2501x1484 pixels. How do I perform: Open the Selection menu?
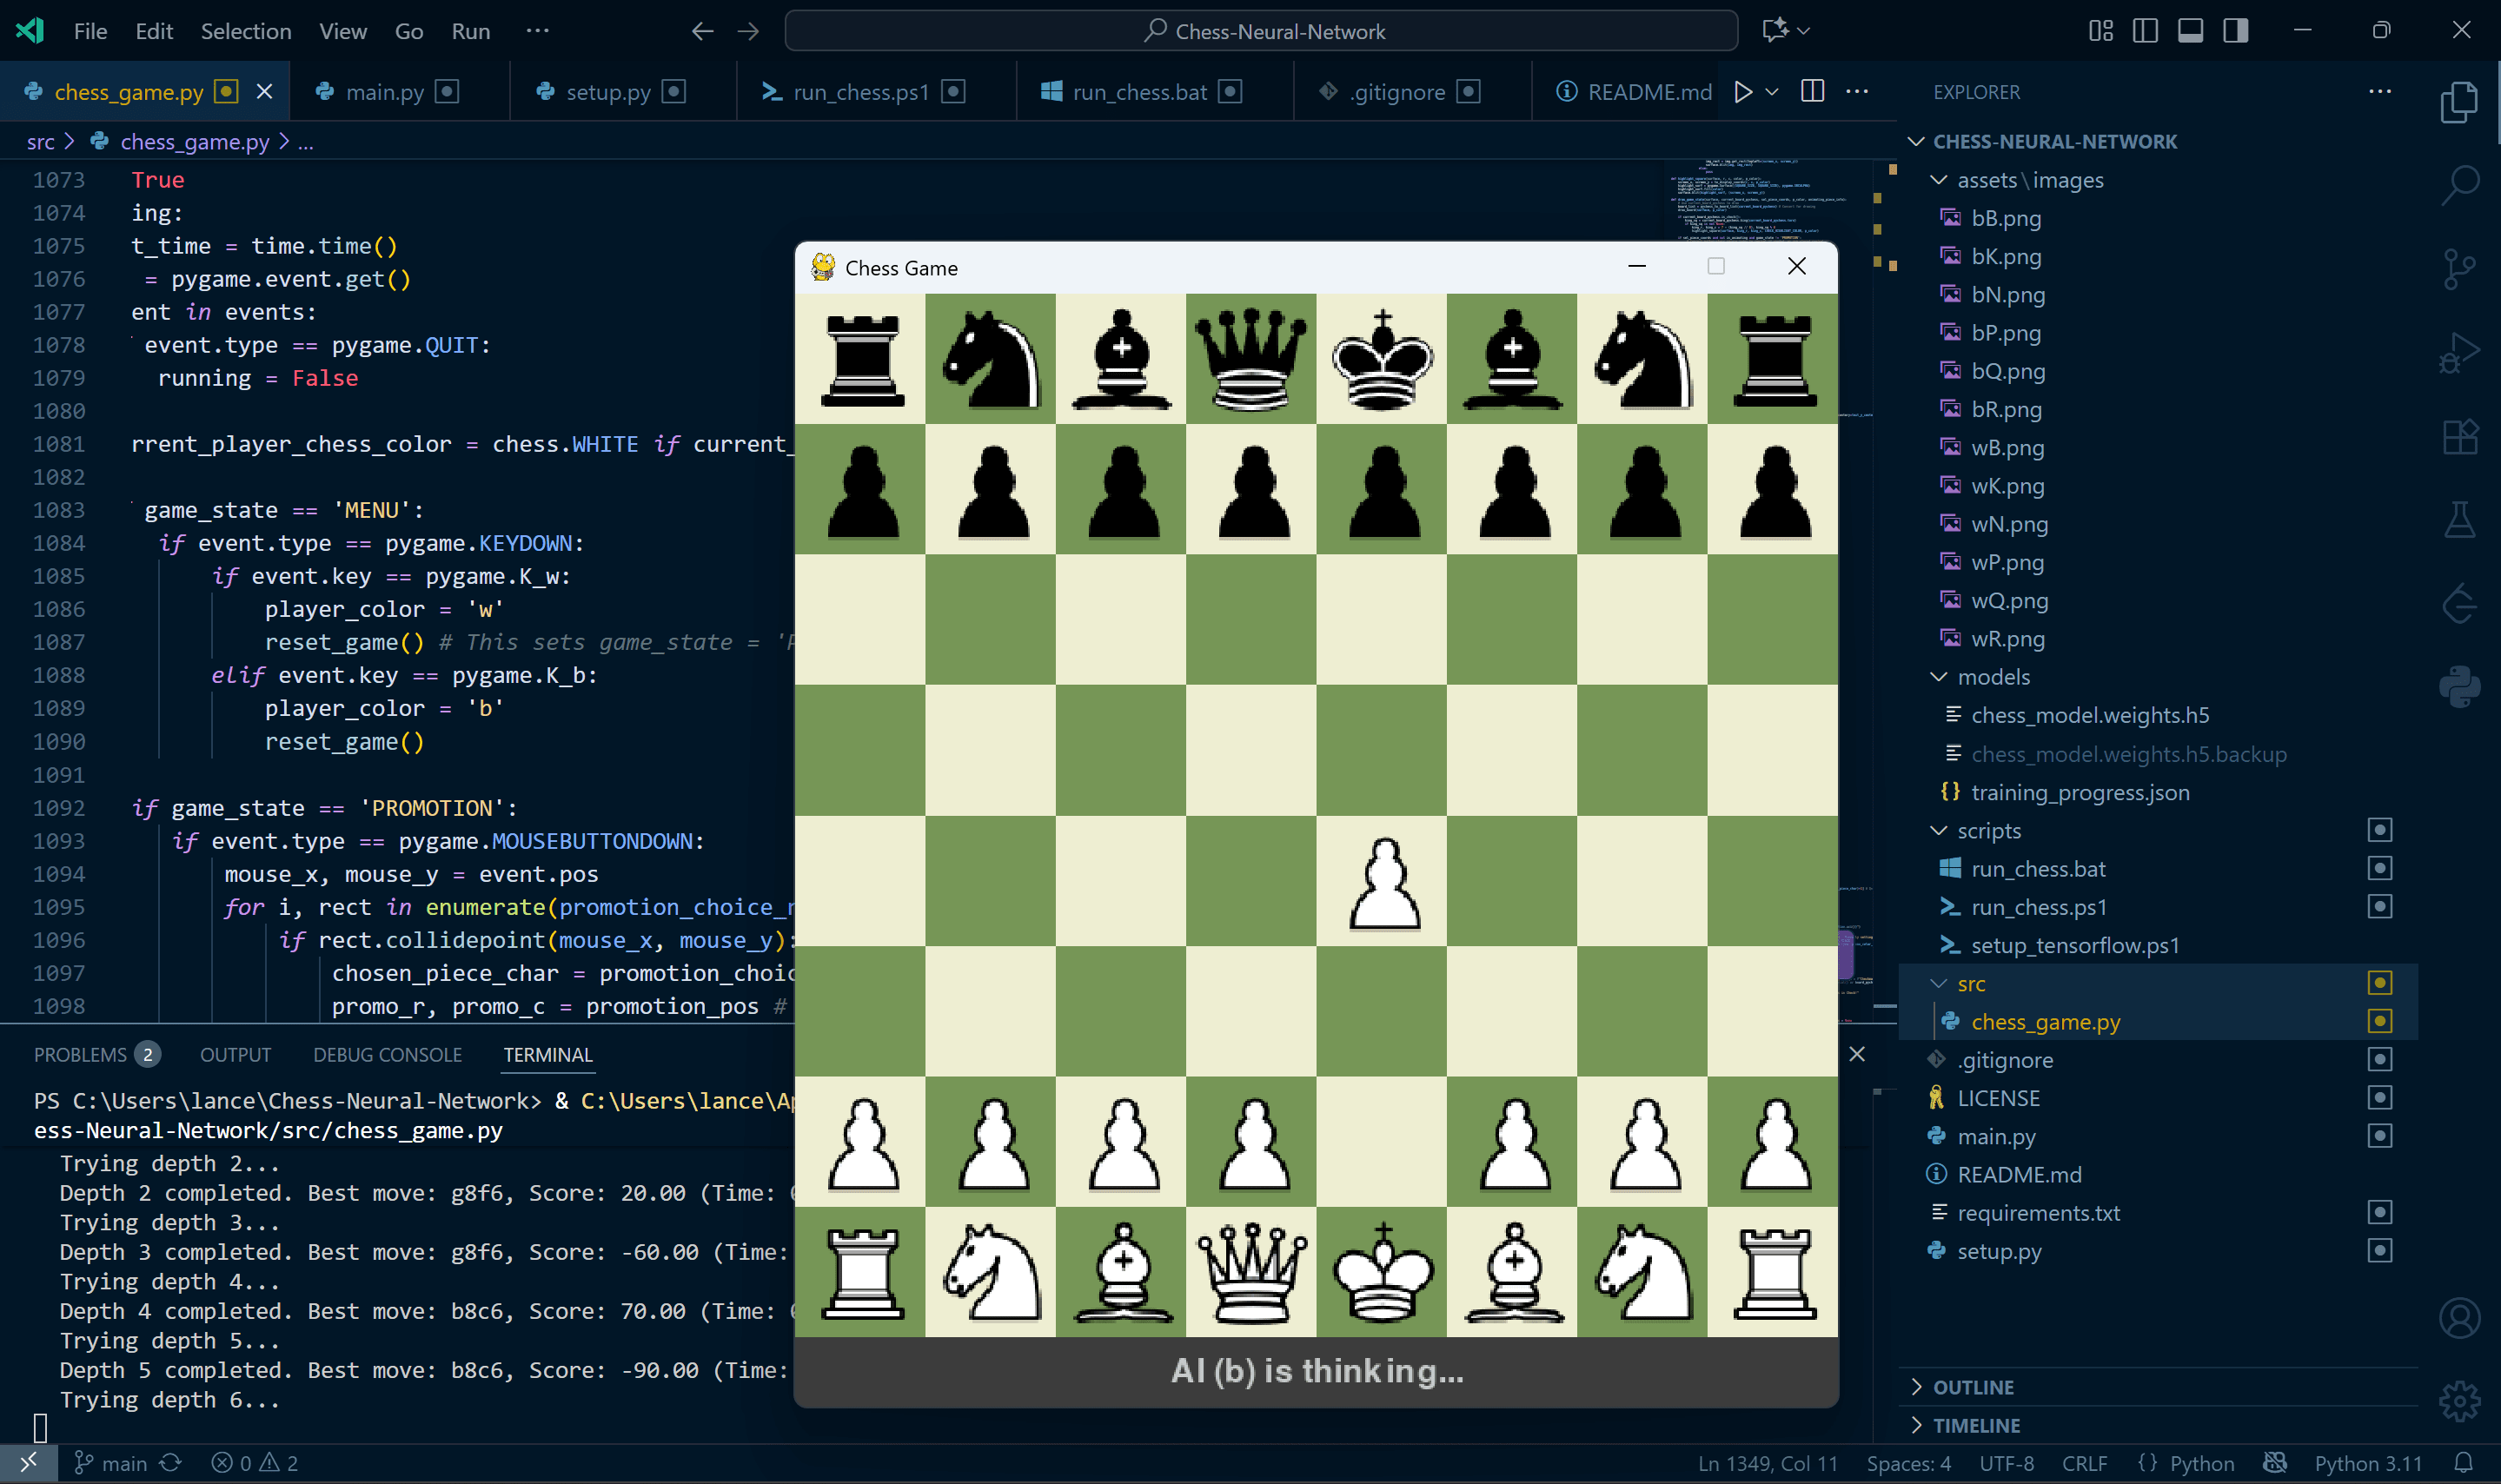pyautogui.click(x=246, y=31)
